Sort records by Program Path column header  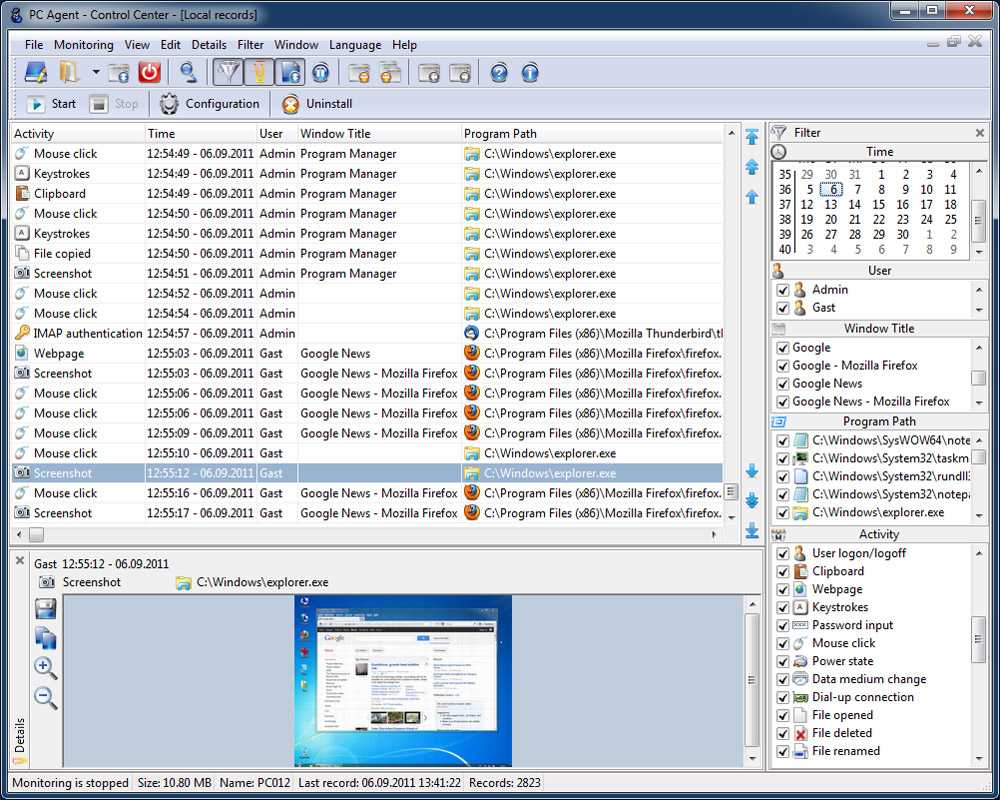[592, 133]
